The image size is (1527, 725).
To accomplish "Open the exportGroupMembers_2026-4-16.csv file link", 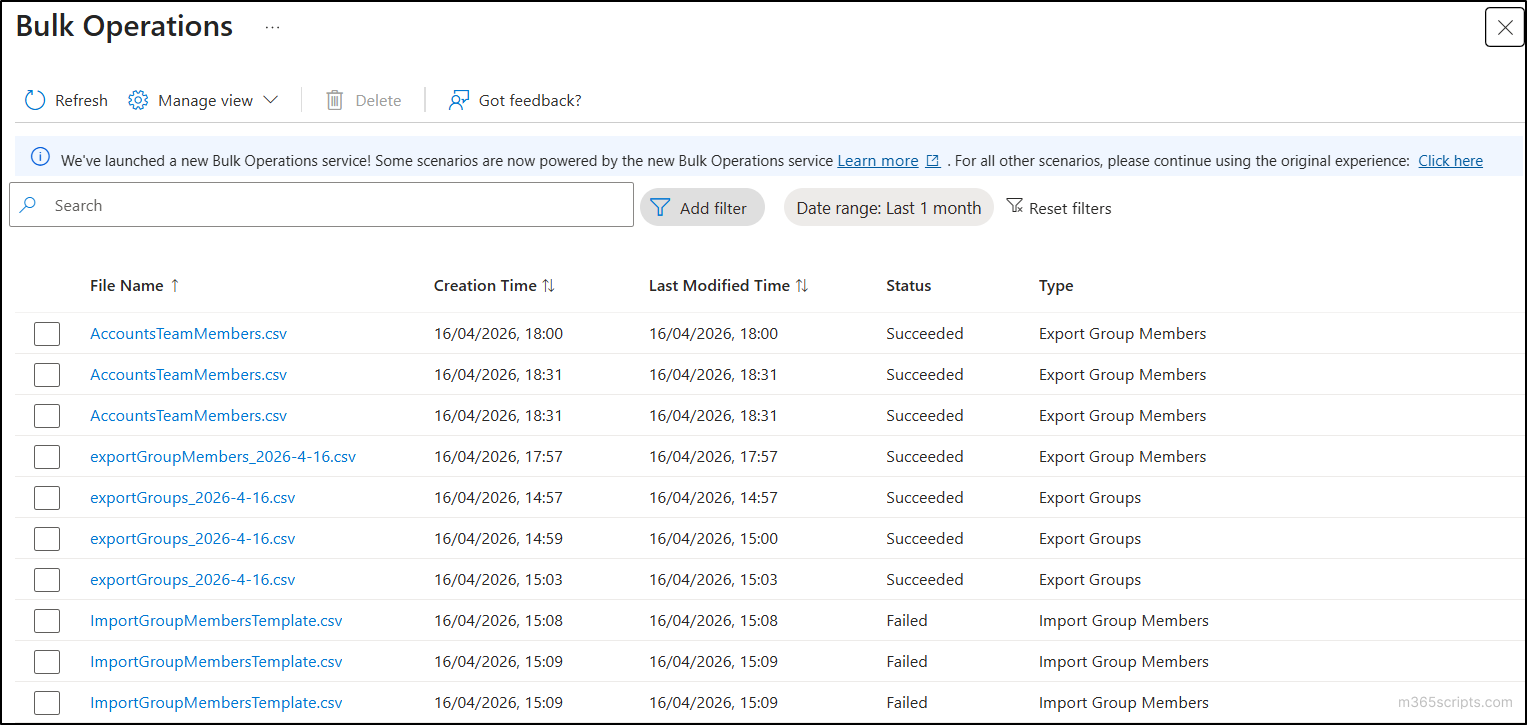I will pyautogui.click(x=223, y=457).
